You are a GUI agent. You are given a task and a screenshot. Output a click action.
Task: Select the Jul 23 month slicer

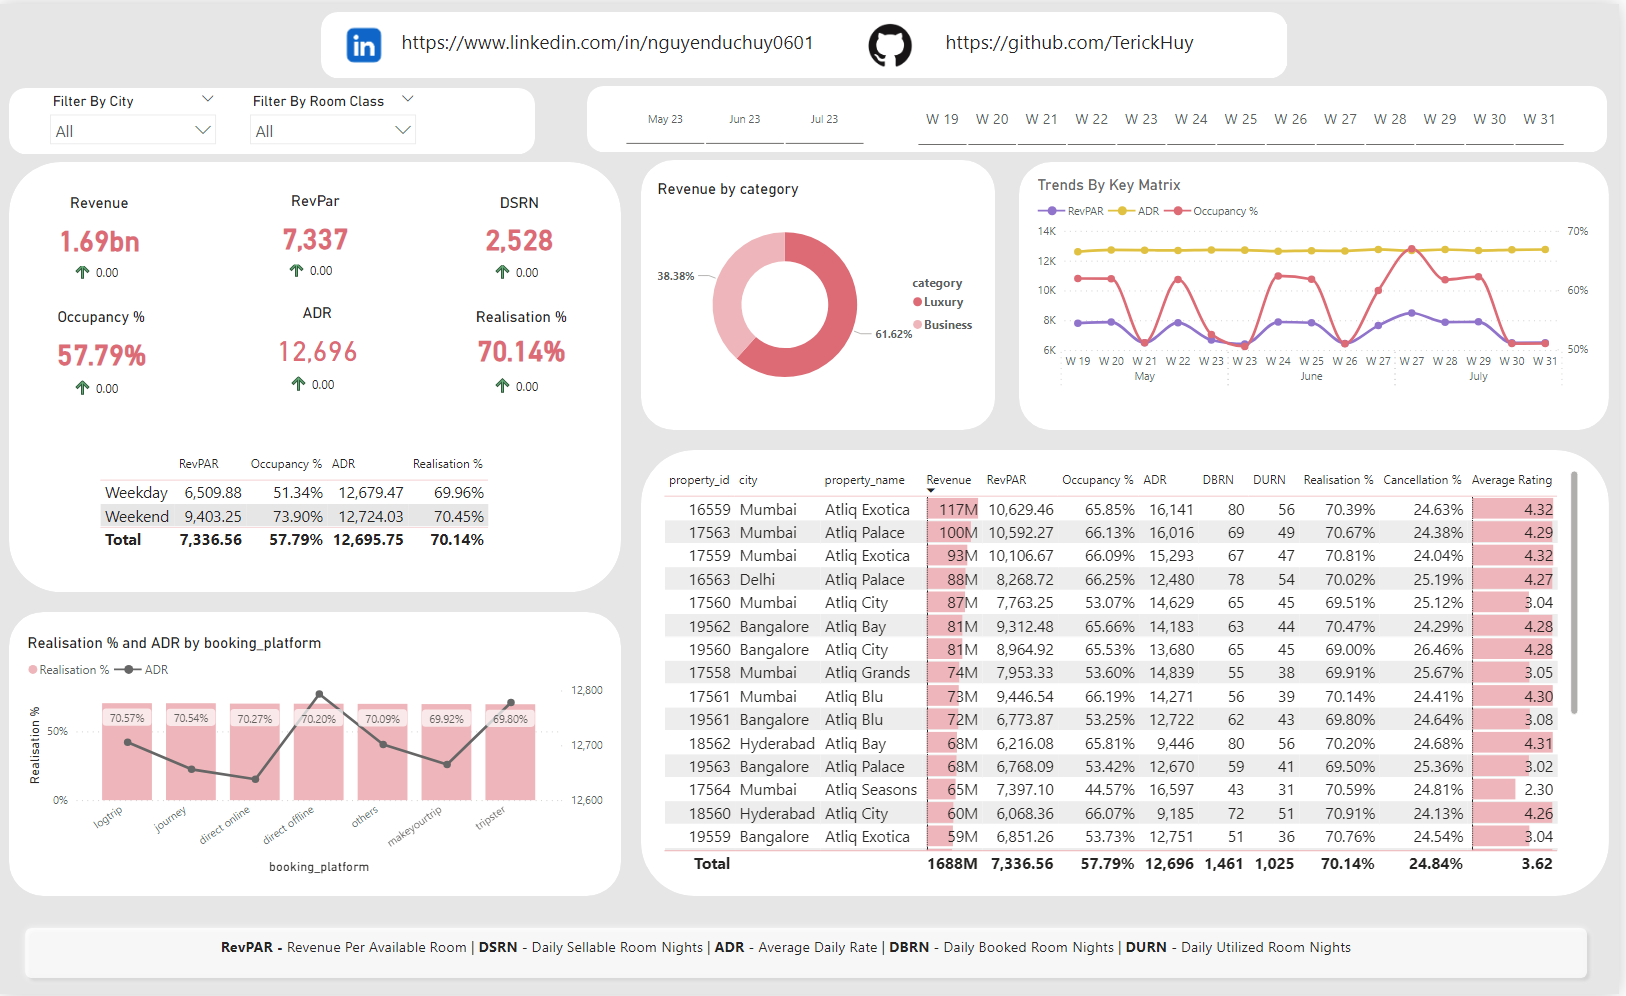[x=824, y=120]
